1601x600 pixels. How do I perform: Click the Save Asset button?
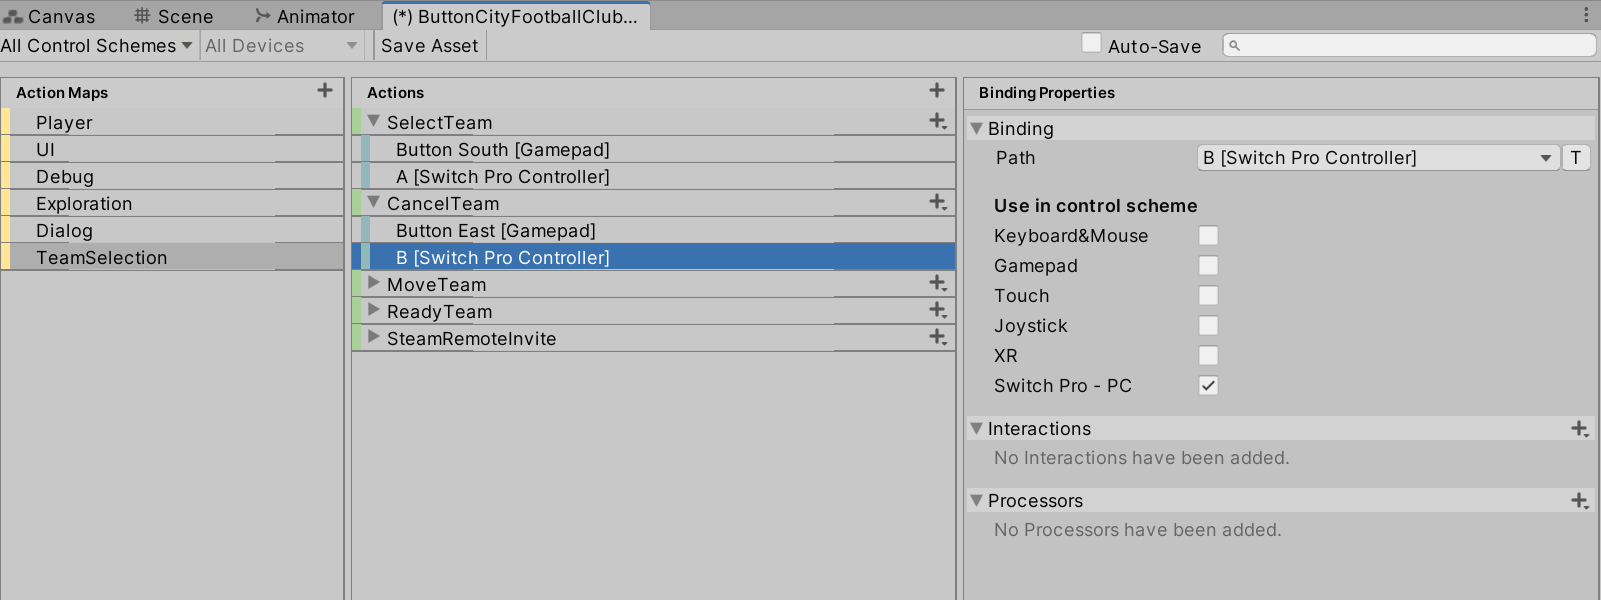tap(429, 46)
